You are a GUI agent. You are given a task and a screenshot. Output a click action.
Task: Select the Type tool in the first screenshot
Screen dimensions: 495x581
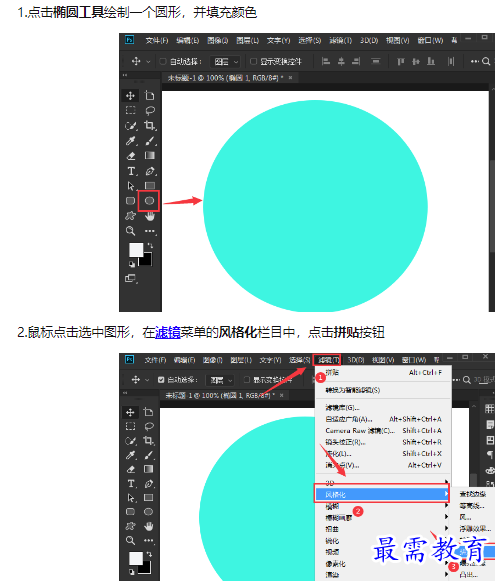[131, 171]
